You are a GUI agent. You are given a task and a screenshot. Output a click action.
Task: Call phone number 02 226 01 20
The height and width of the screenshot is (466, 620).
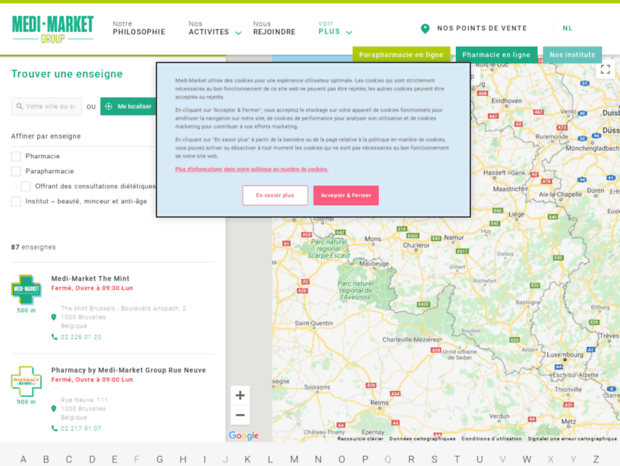(x=81, y=337)
